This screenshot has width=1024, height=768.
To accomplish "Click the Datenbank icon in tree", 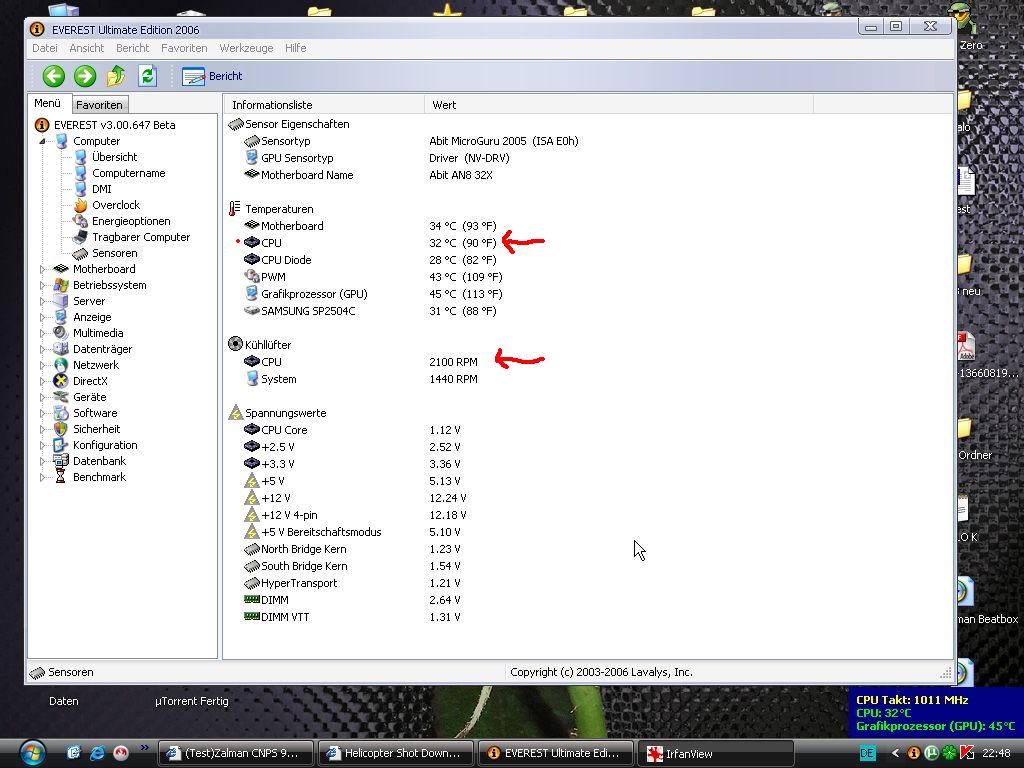I will point(61,461).
